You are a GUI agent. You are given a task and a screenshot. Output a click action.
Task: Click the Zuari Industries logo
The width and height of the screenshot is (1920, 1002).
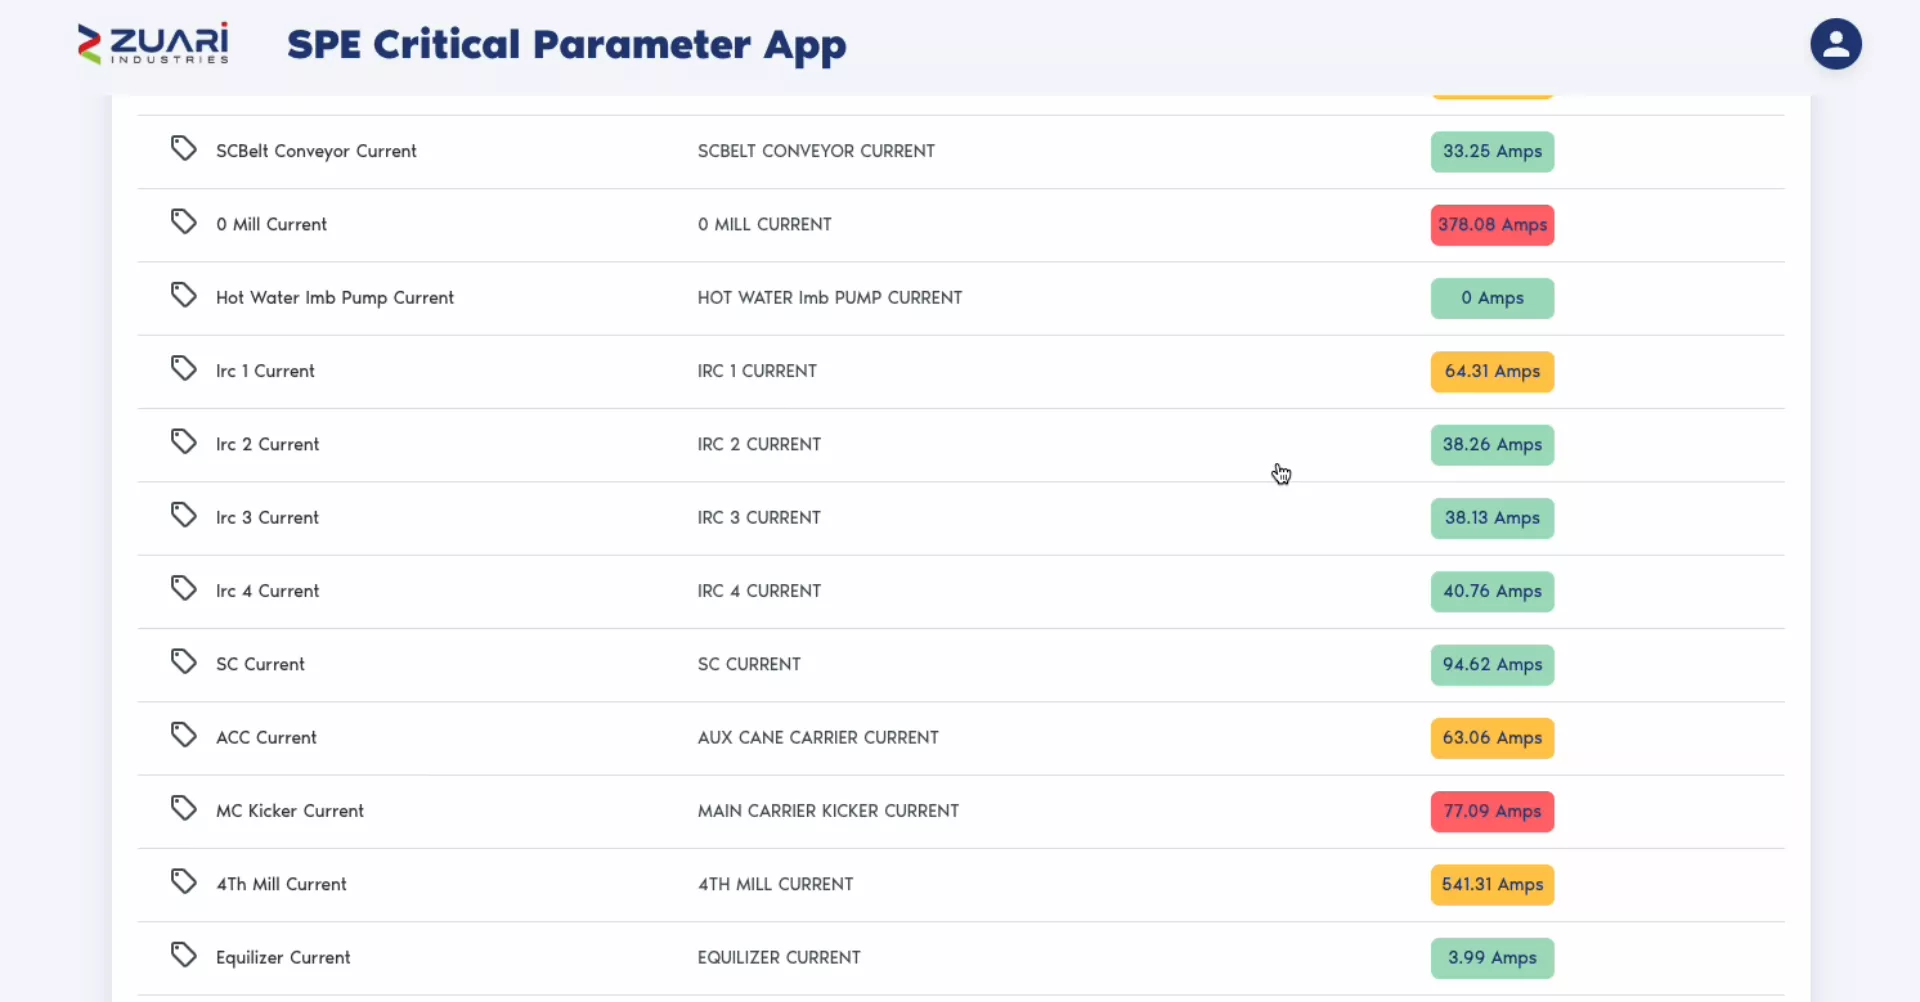click(153, 44)
